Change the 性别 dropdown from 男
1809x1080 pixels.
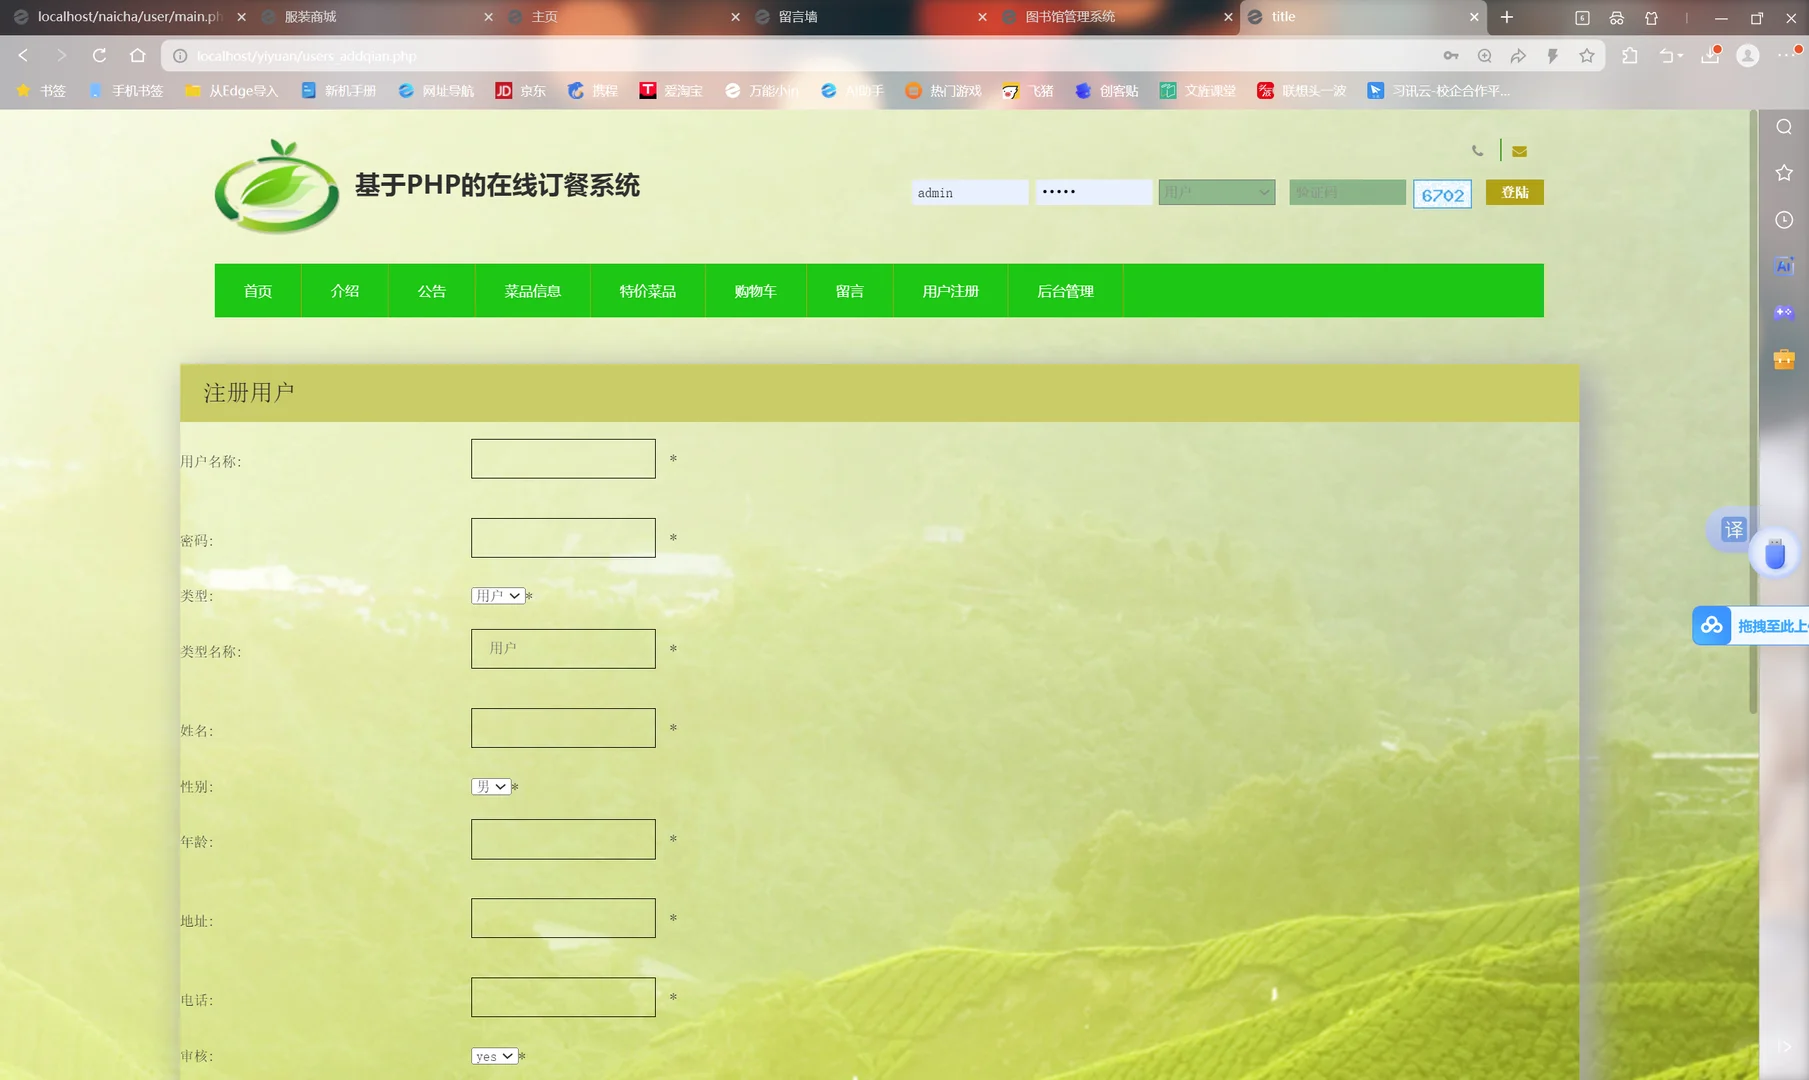(x=490, y=786)
